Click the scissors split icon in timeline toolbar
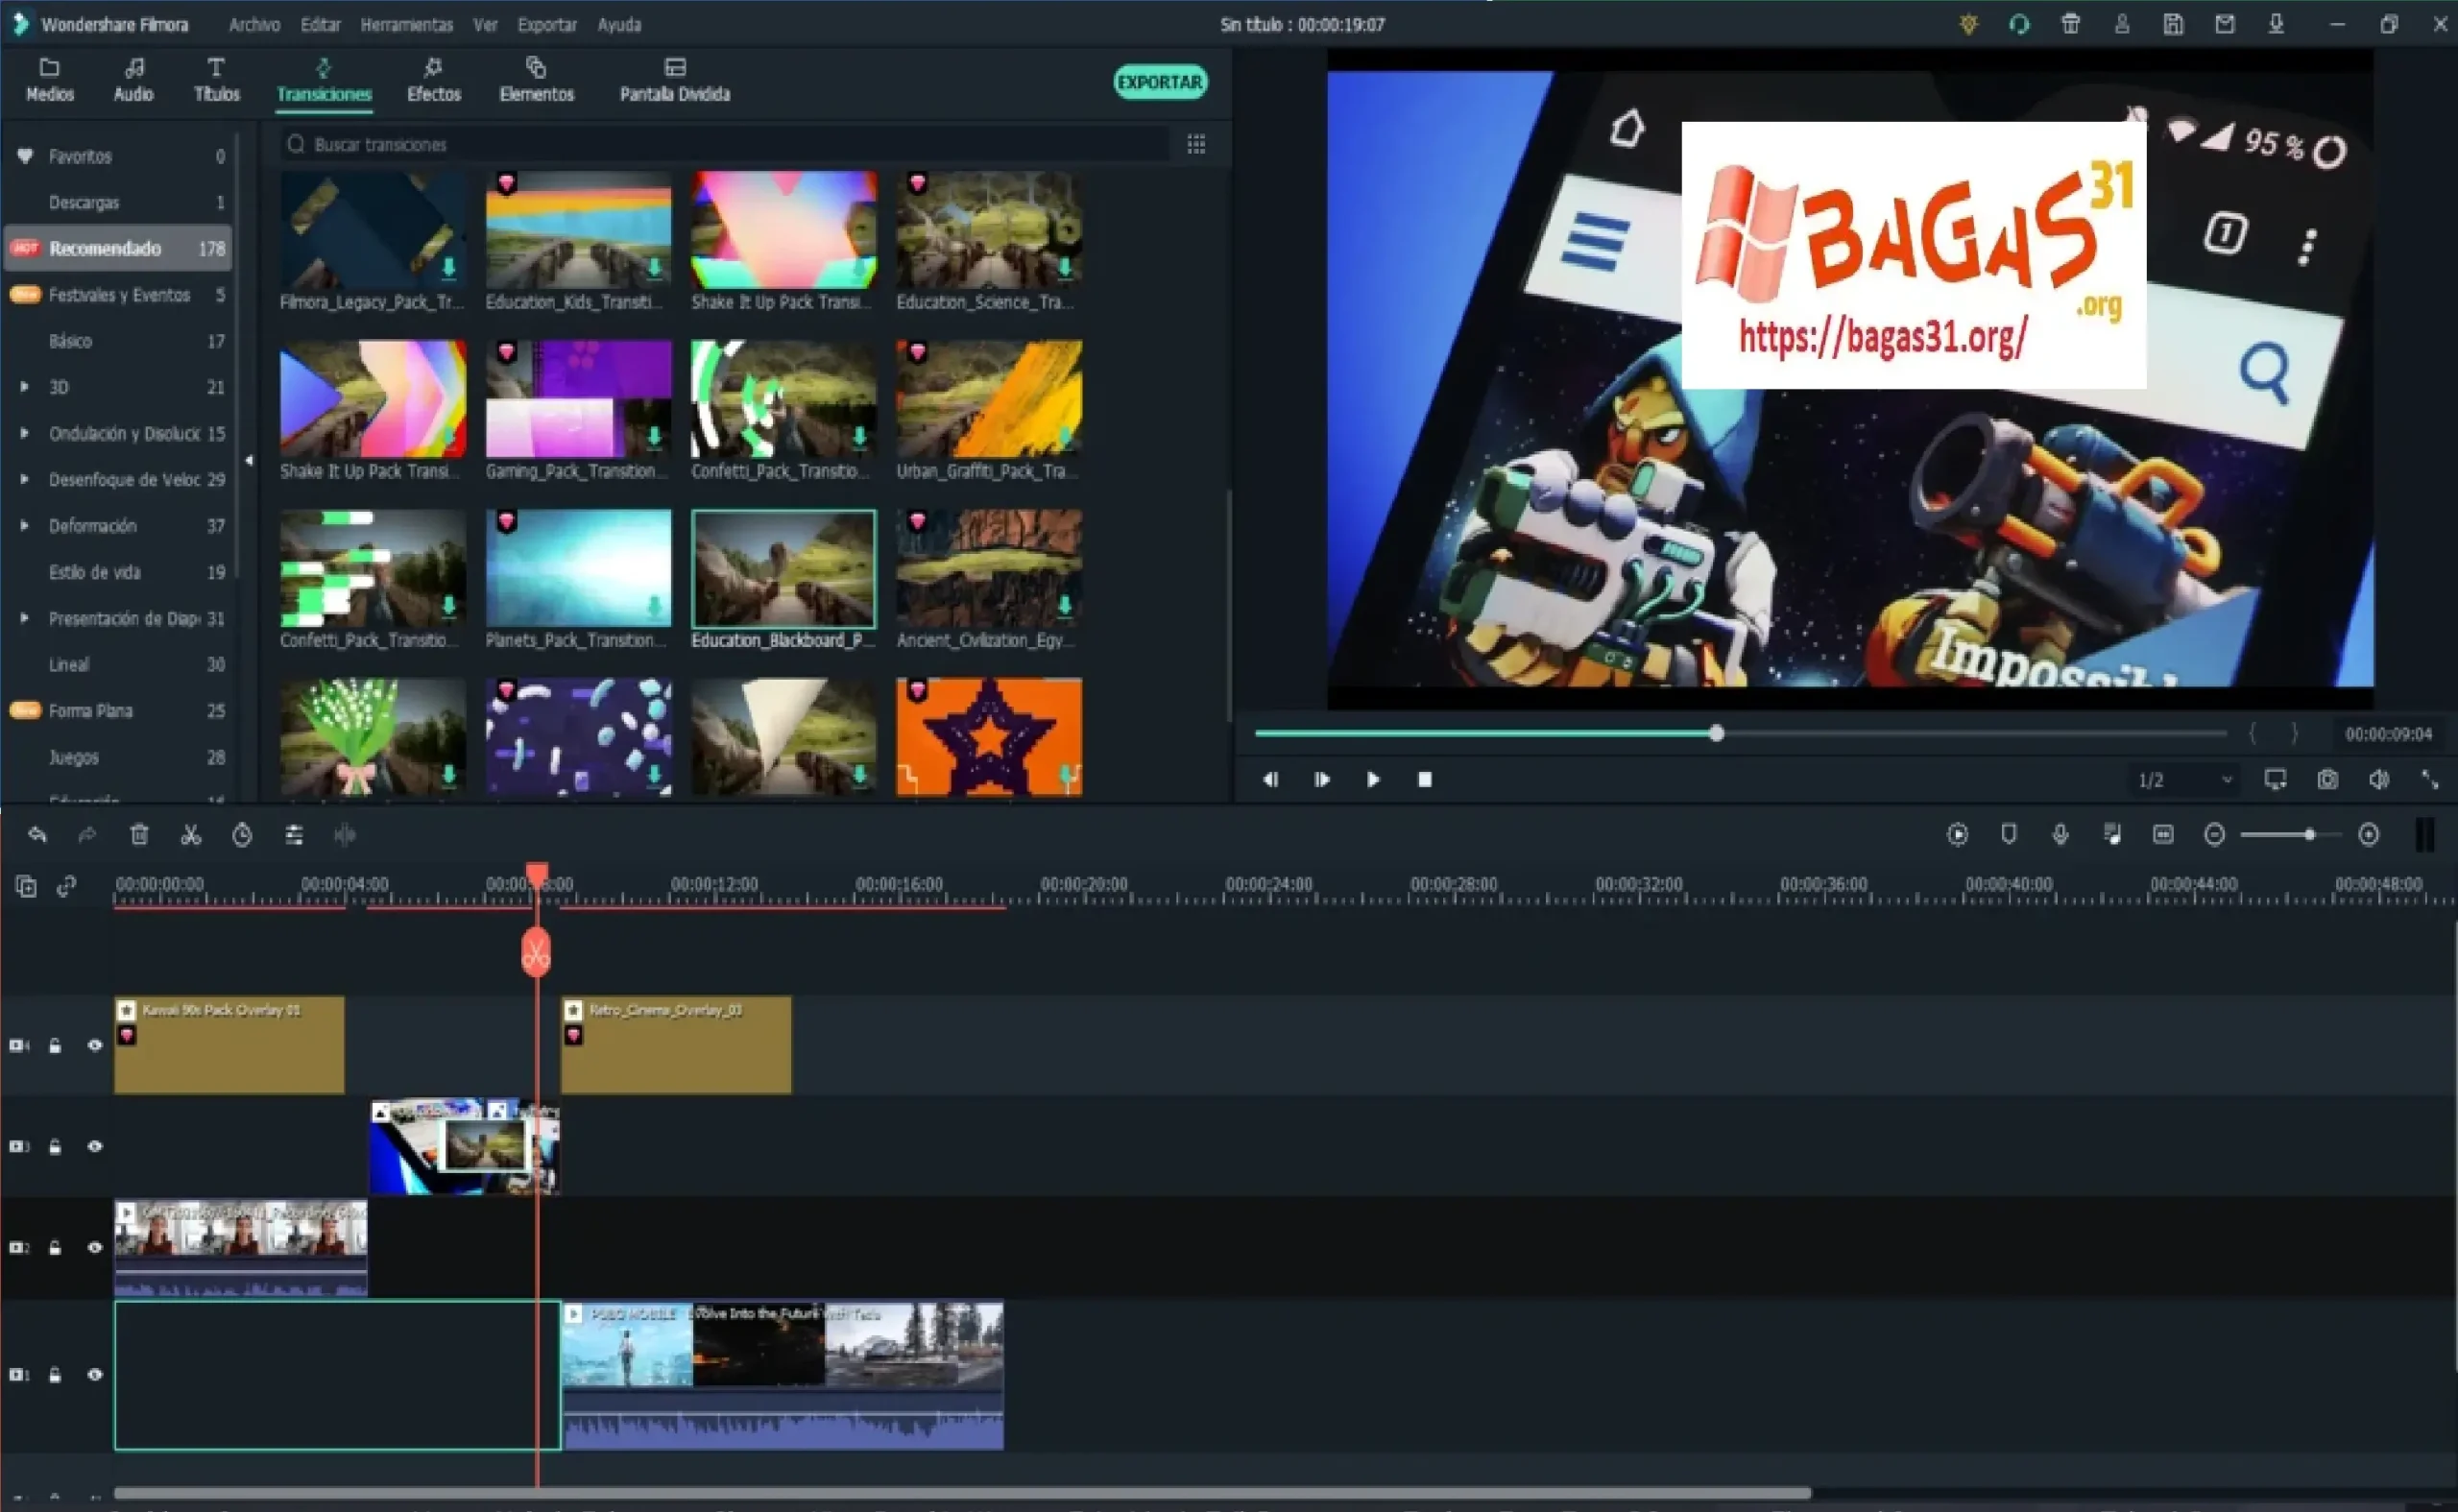Screen dimensions: 2458x1512 coord(190,835)
